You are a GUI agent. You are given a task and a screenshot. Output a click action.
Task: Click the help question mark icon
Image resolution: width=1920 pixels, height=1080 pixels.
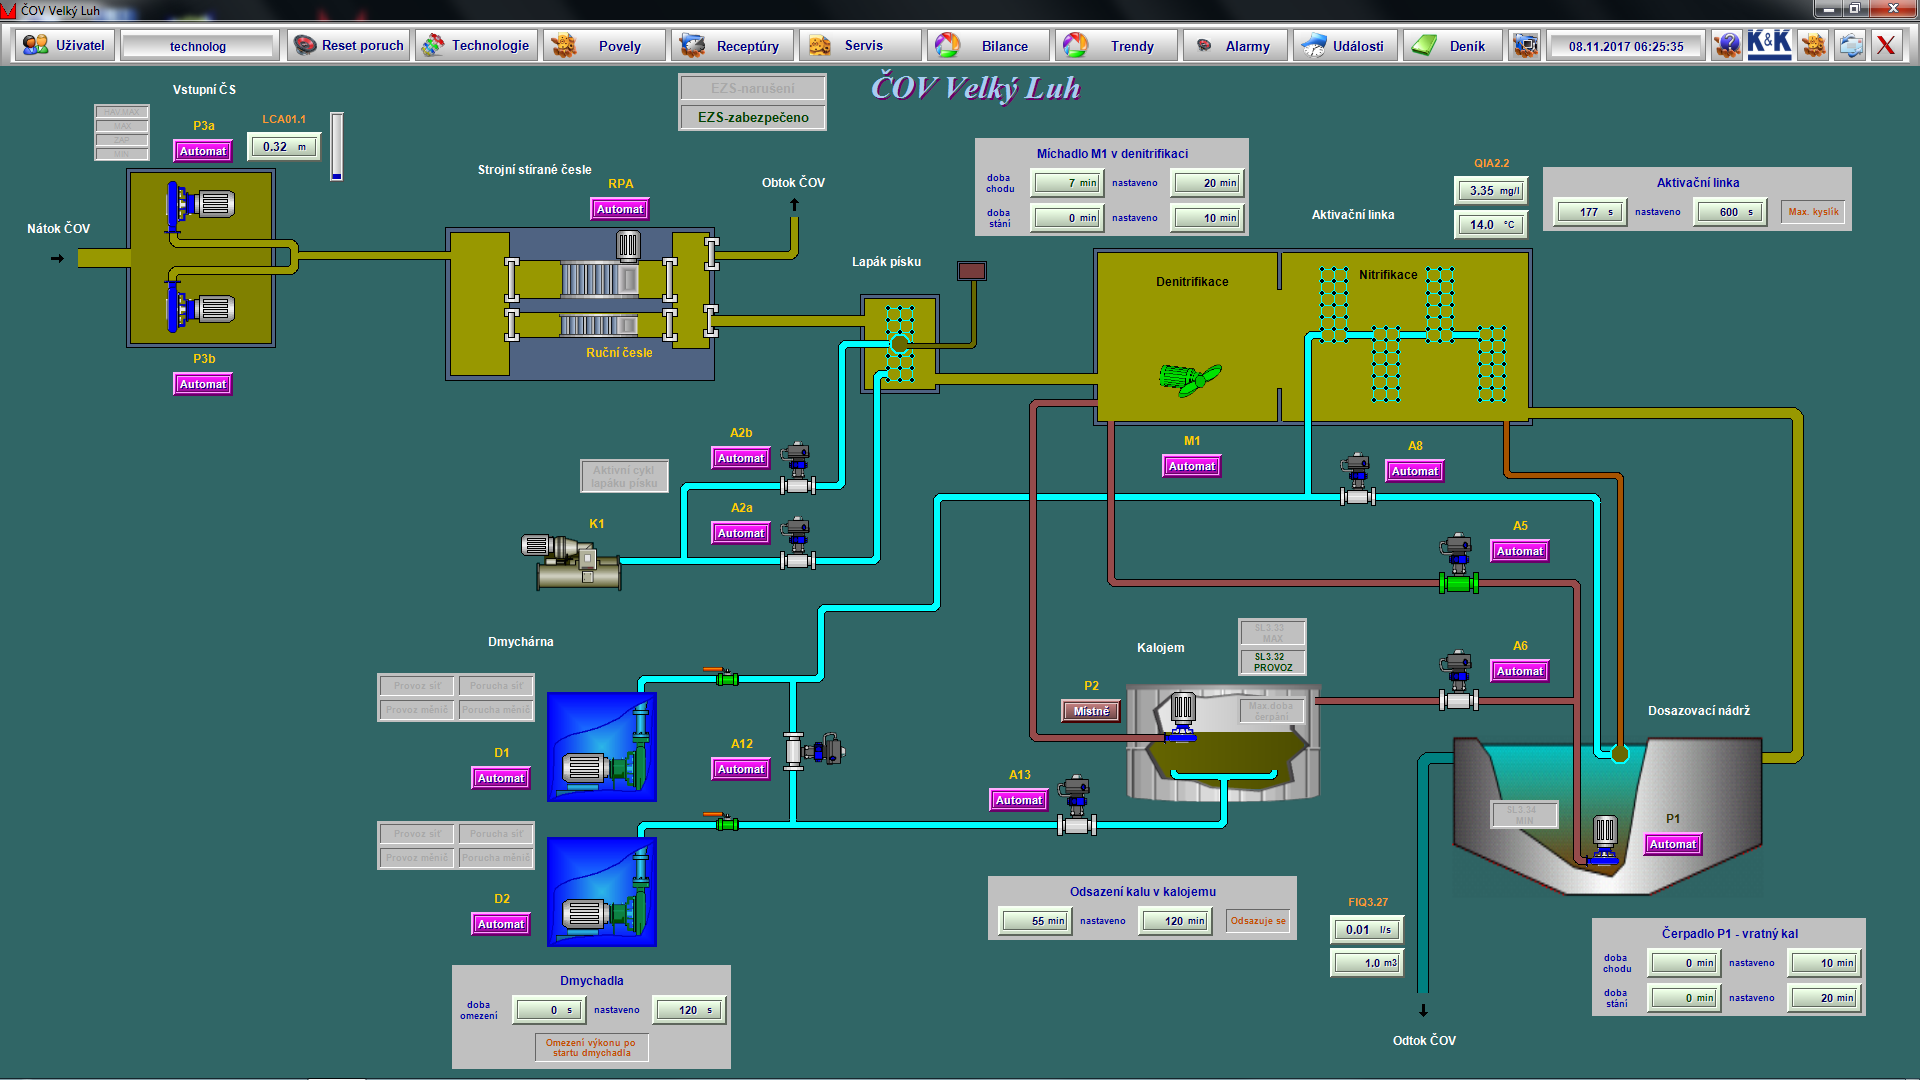point(1727,45)
